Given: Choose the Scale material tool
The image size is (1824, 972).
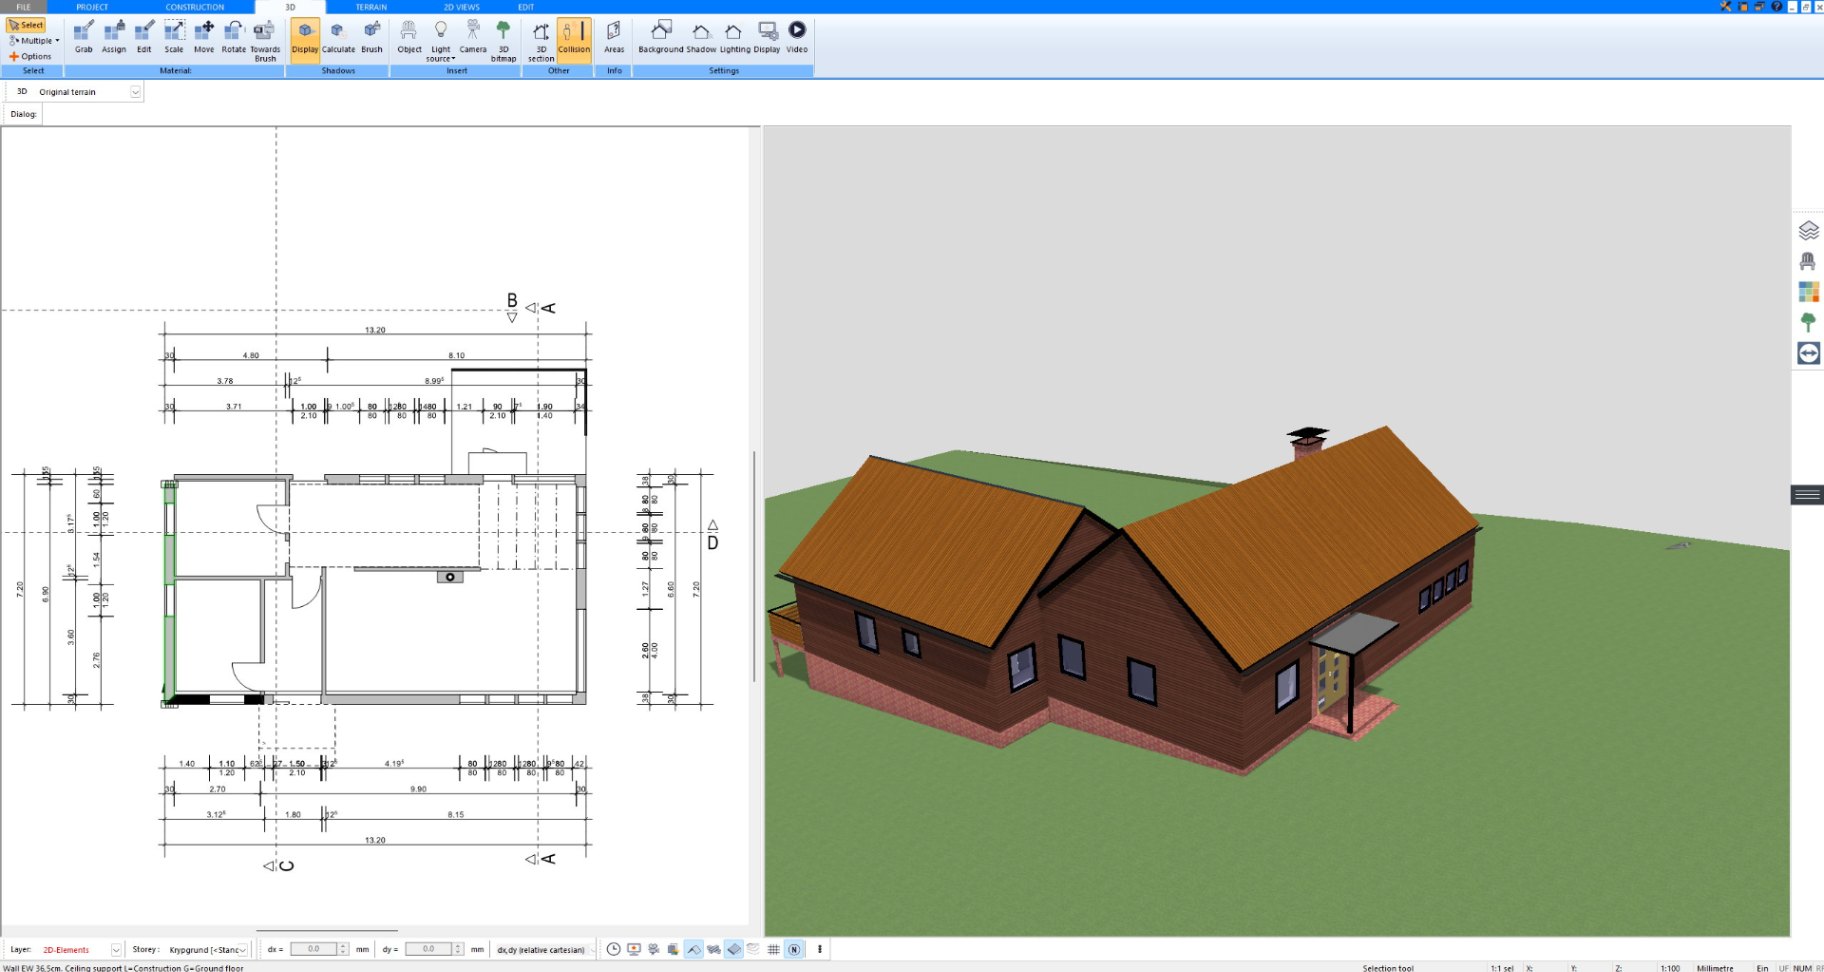Looking at the screenshot, I should click(174, 37).
